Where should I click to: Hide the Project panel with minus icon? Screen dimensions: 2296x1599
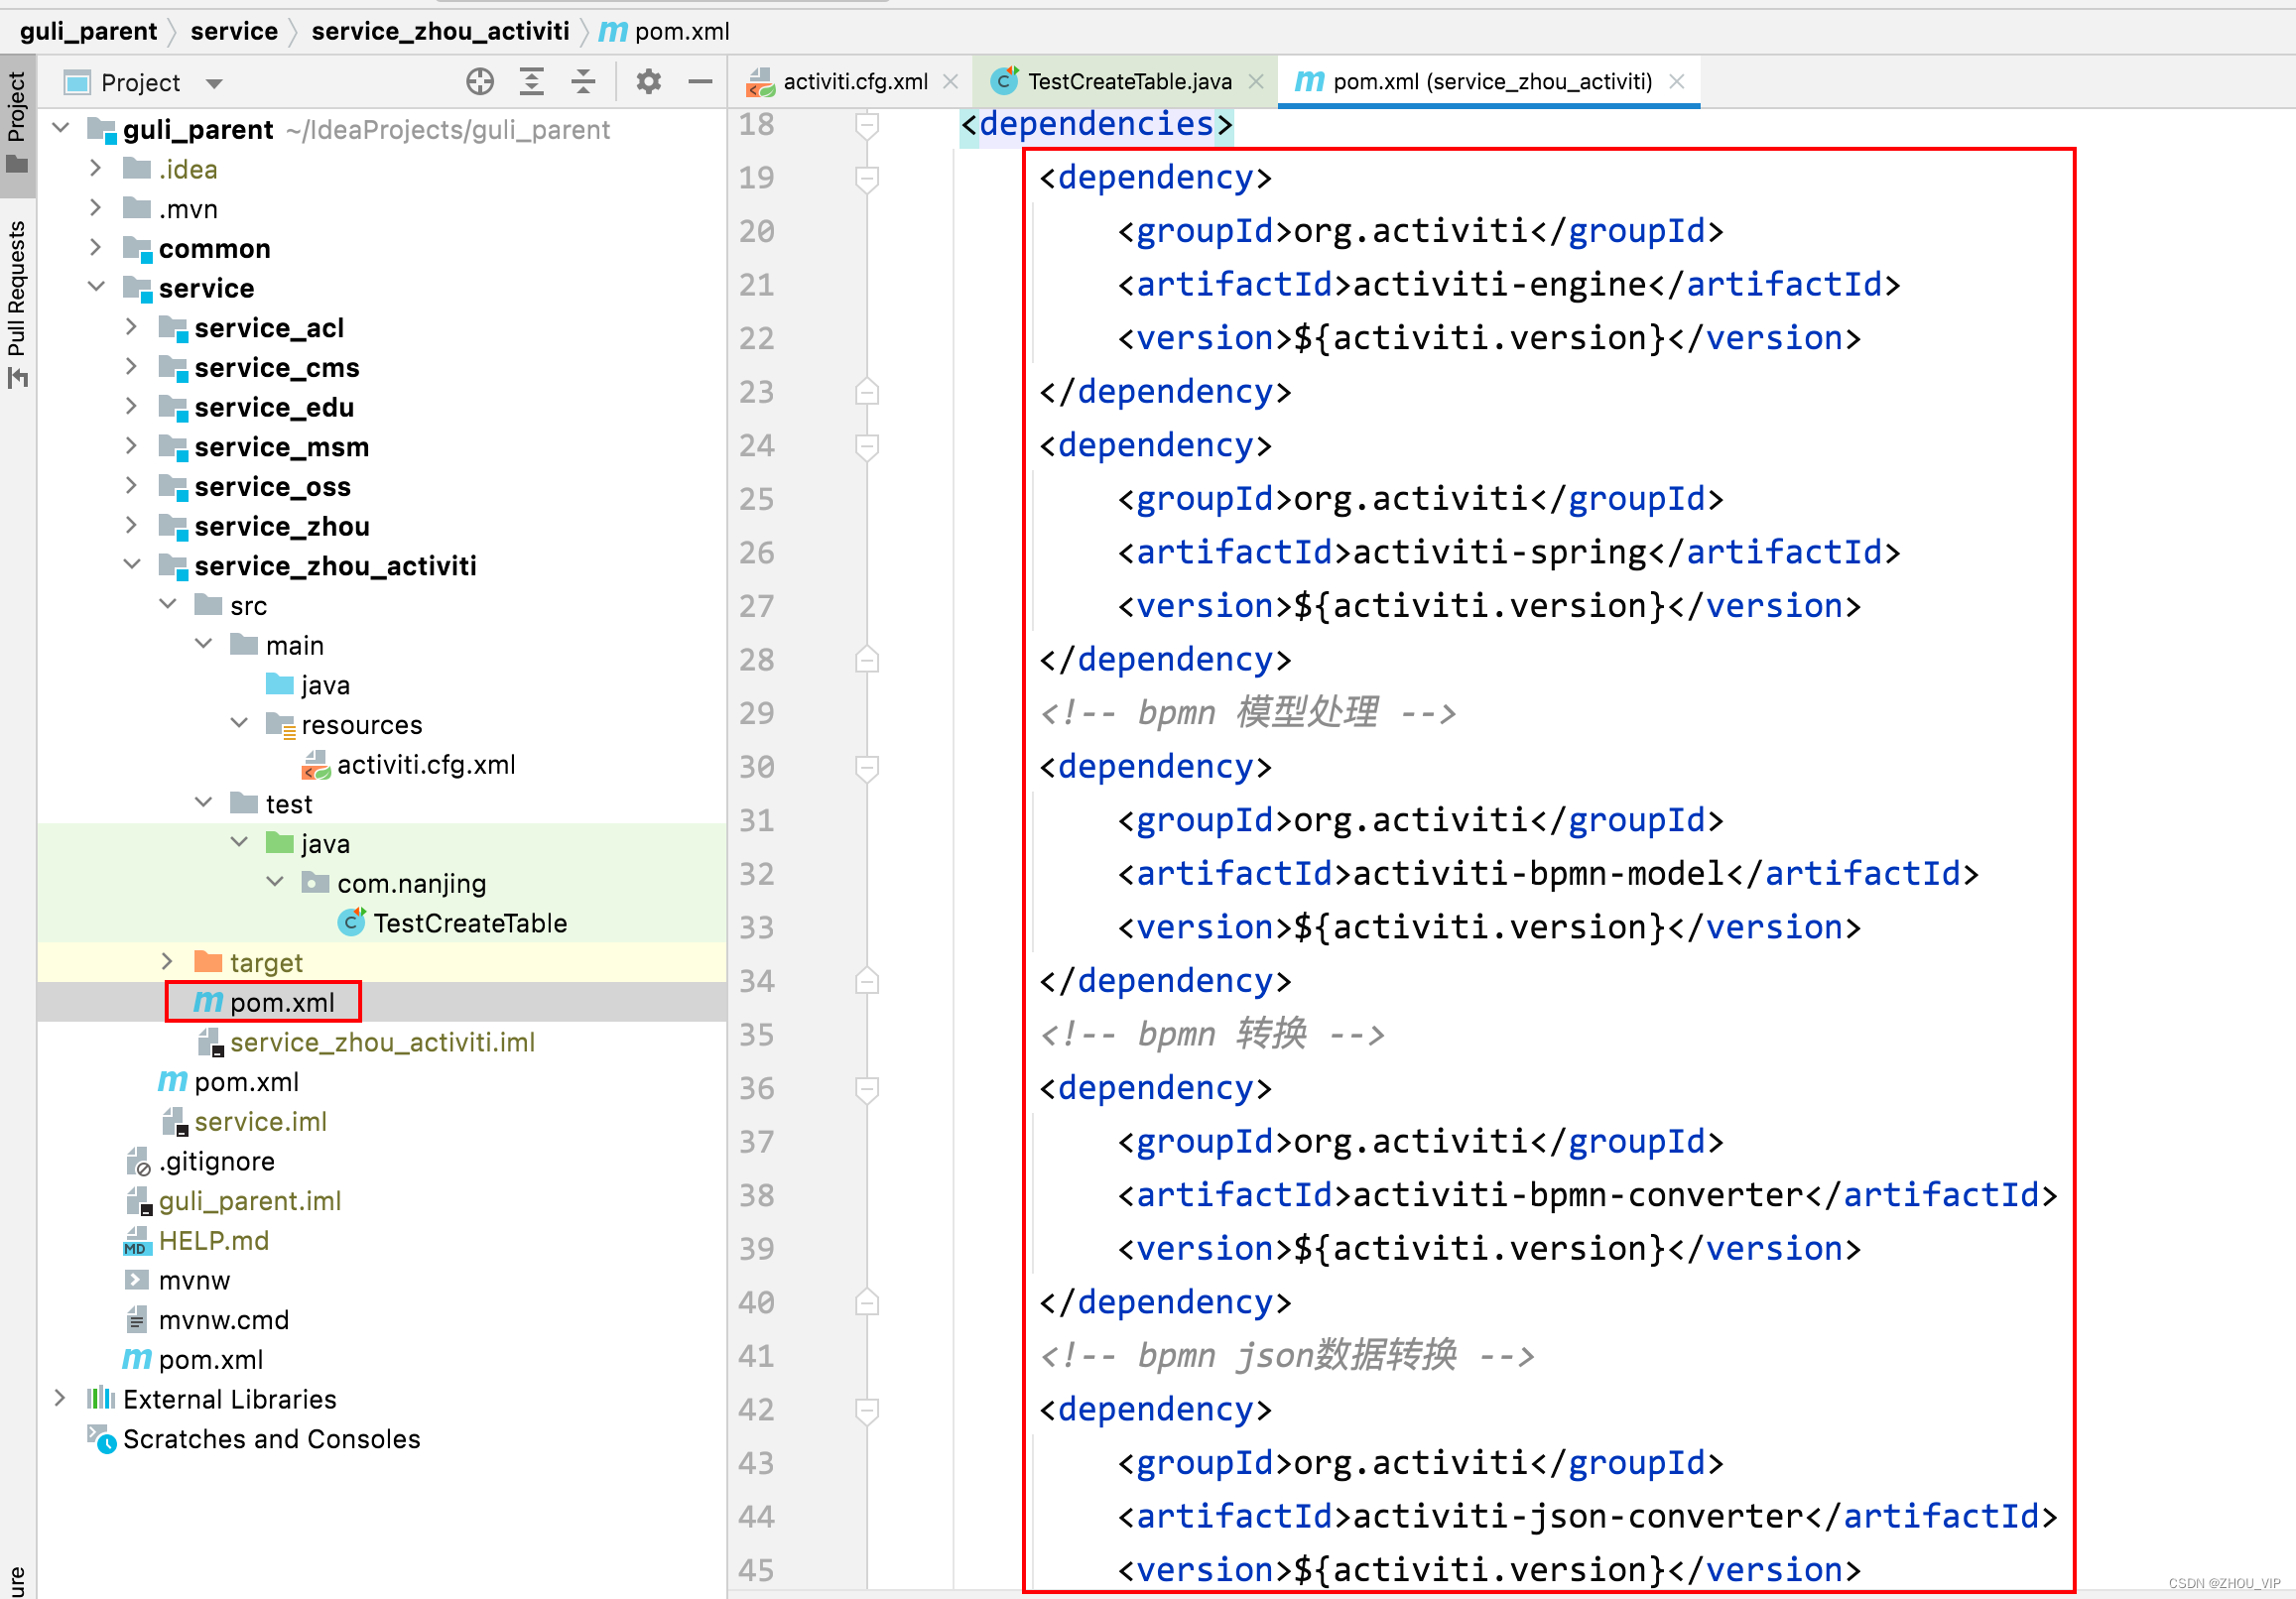(x=700, y=82)
